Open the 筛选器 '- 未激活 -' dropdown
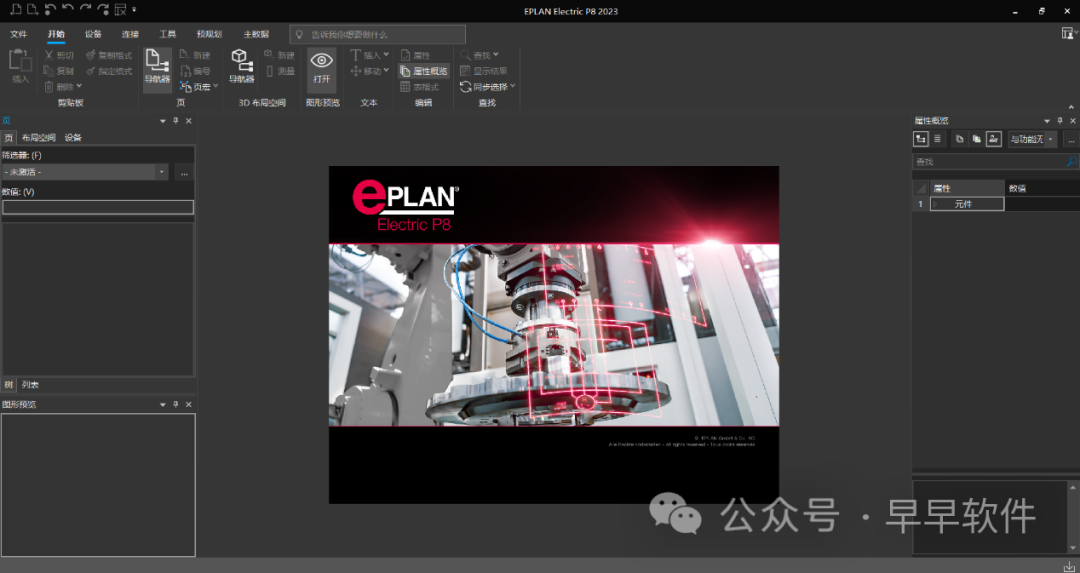 (x=162, y=172)
